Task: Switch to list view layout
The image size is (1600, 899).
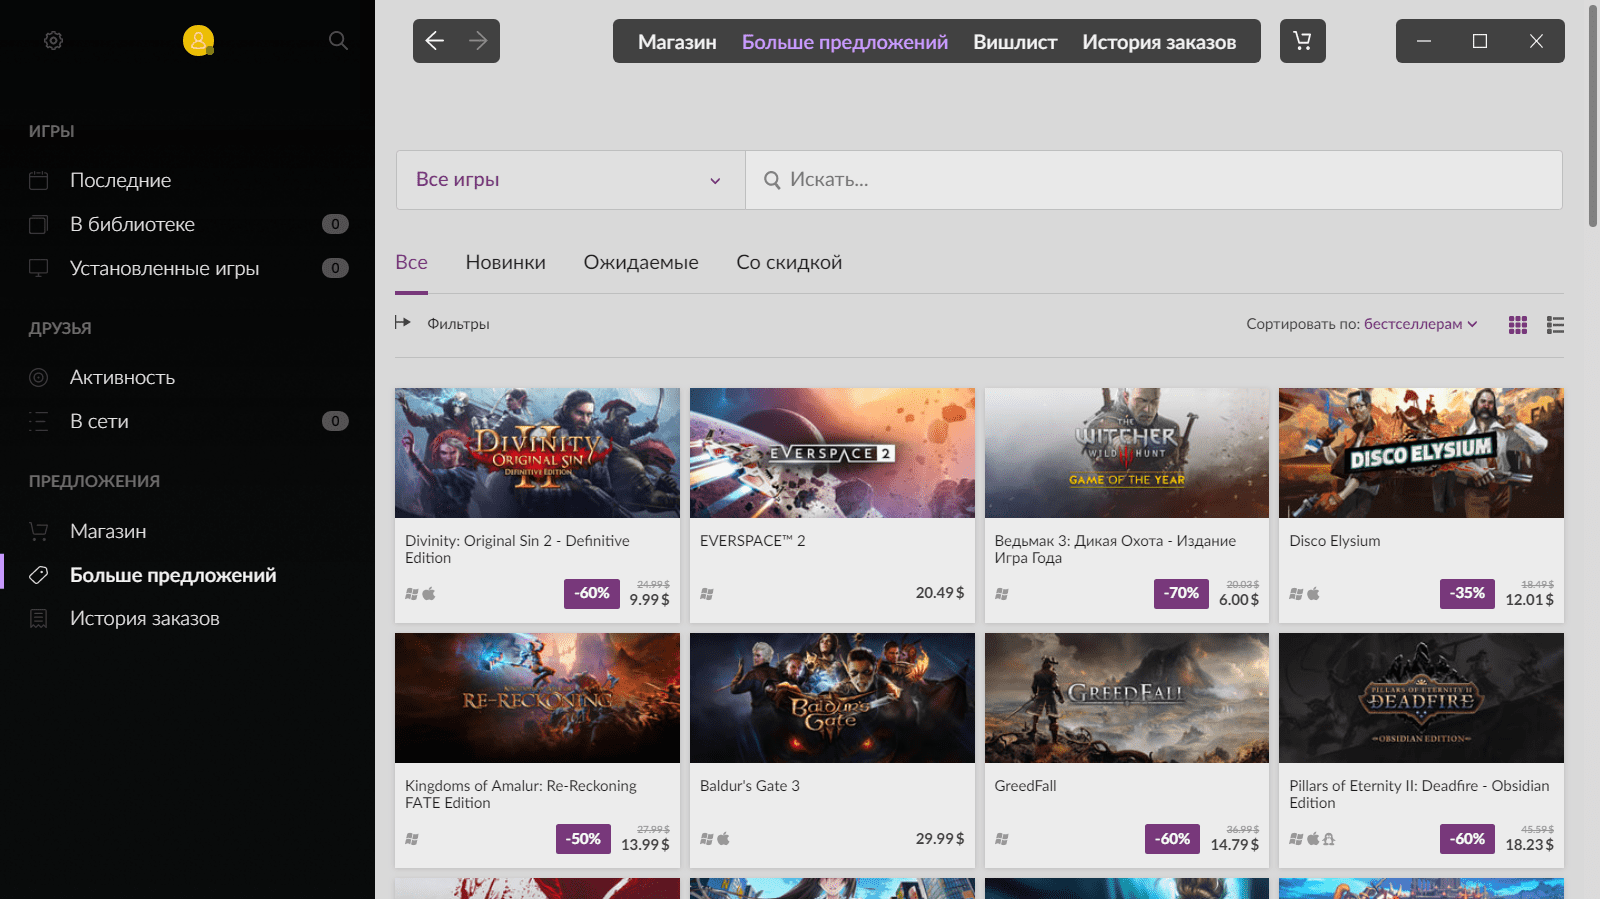Action: coord(1555,325)
